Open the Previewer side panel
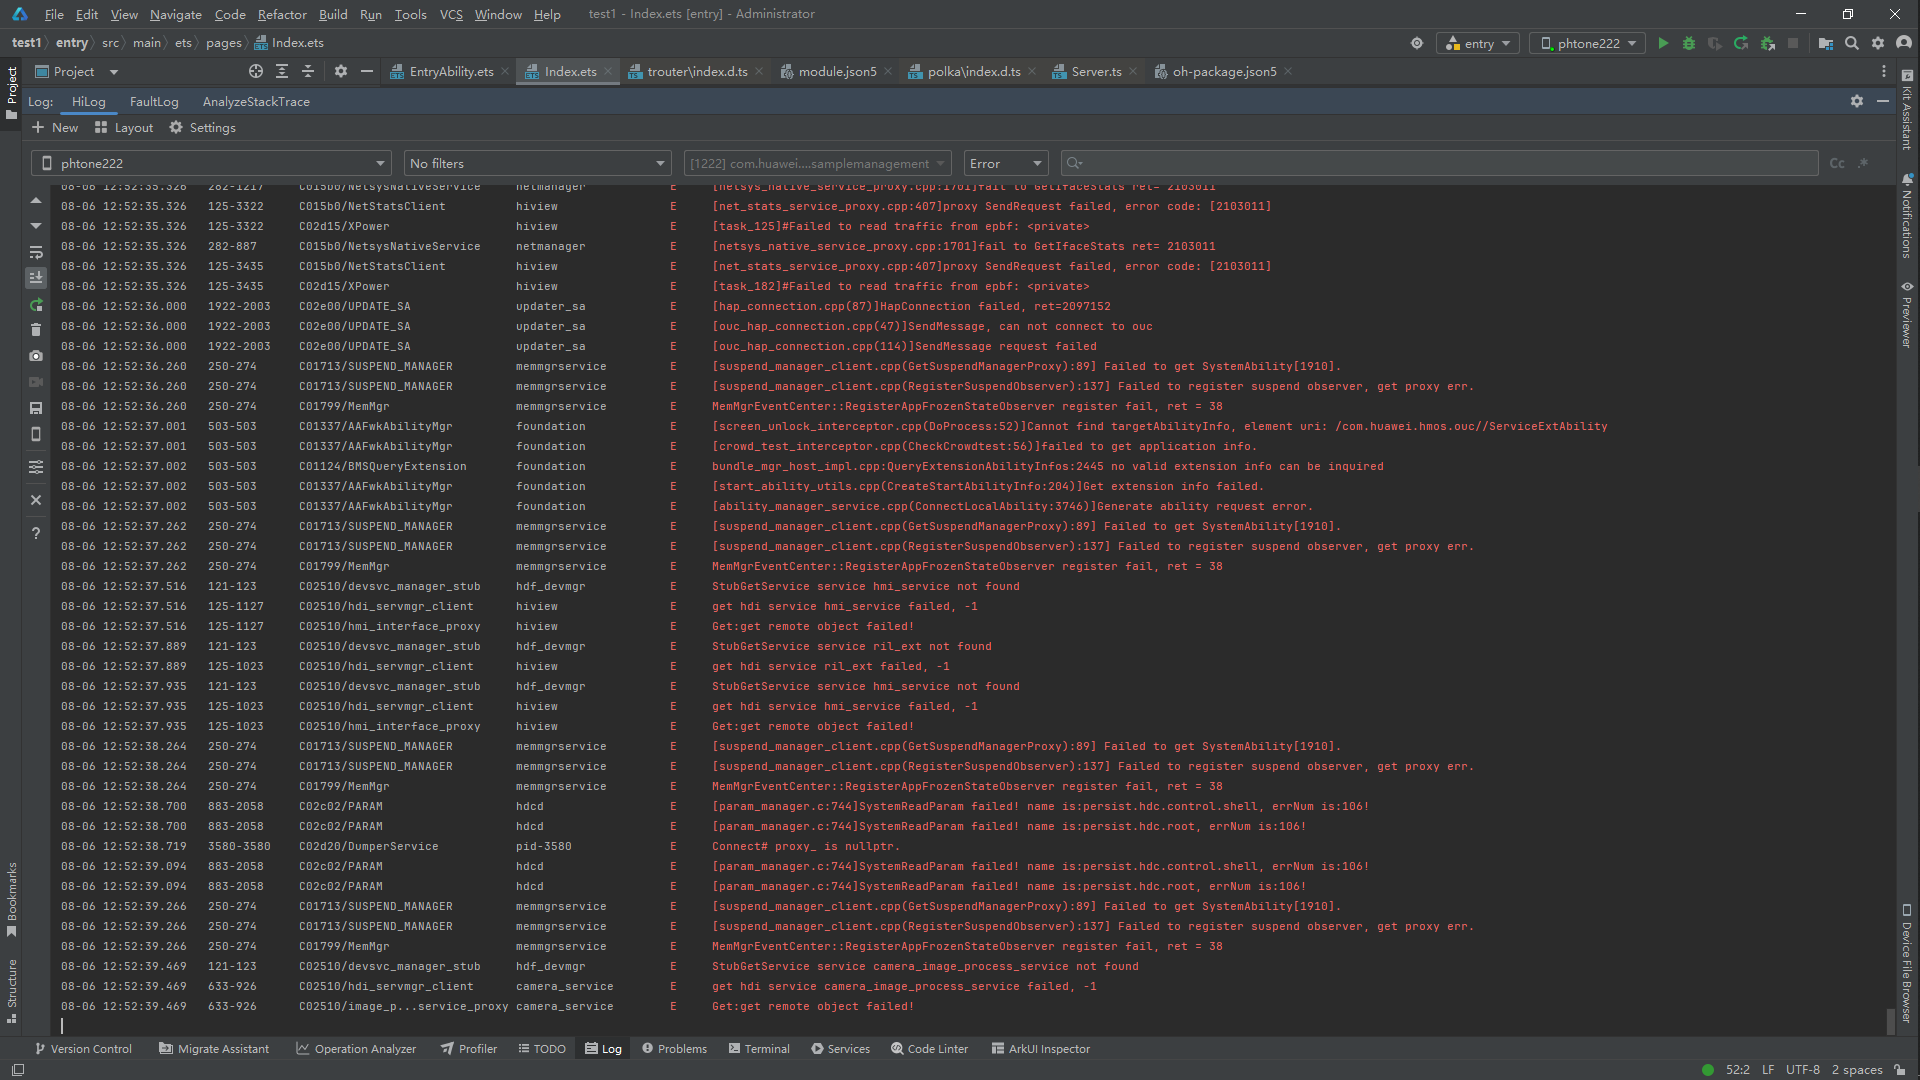The height and width of the screenshot is (1080, 1920). [x=1907, y=313]
